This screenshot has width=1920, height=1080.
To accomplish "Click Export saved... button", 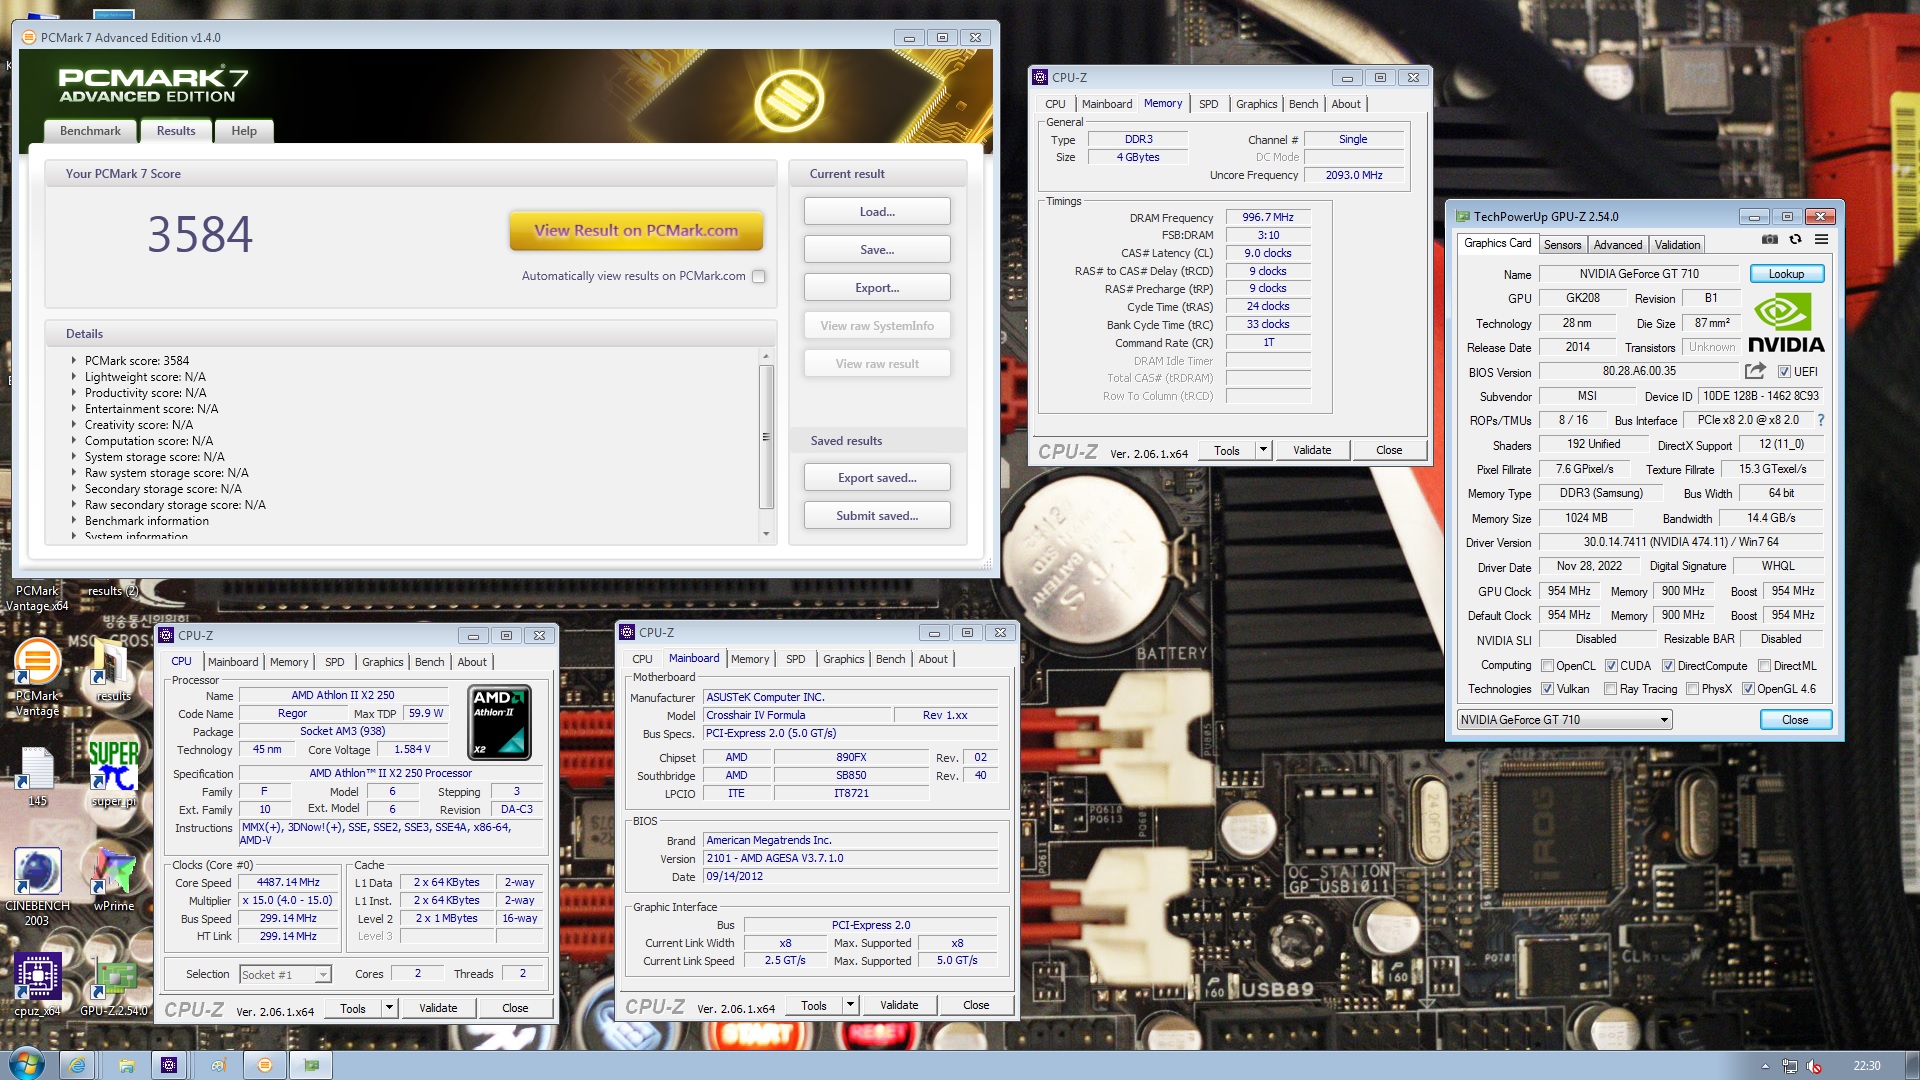I will point(877,478).
